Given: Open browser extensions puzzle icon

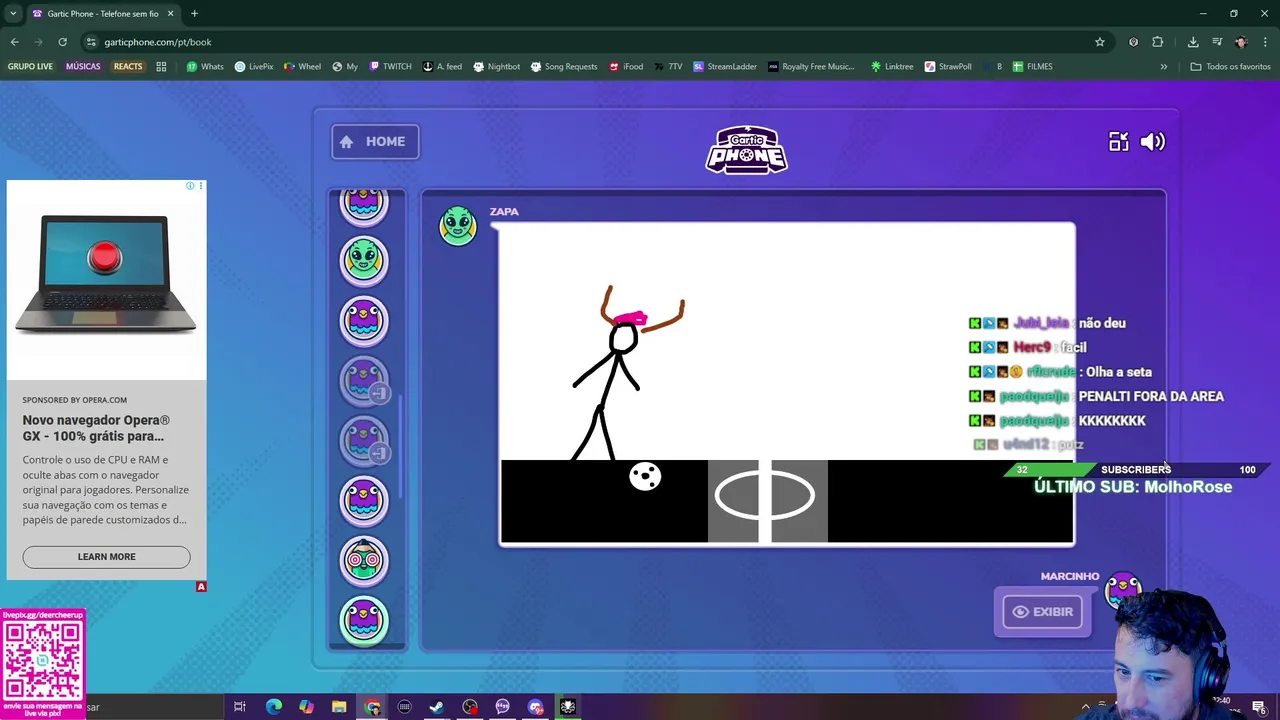Looking at the screenshot, I should click(x=1158, y=42).
